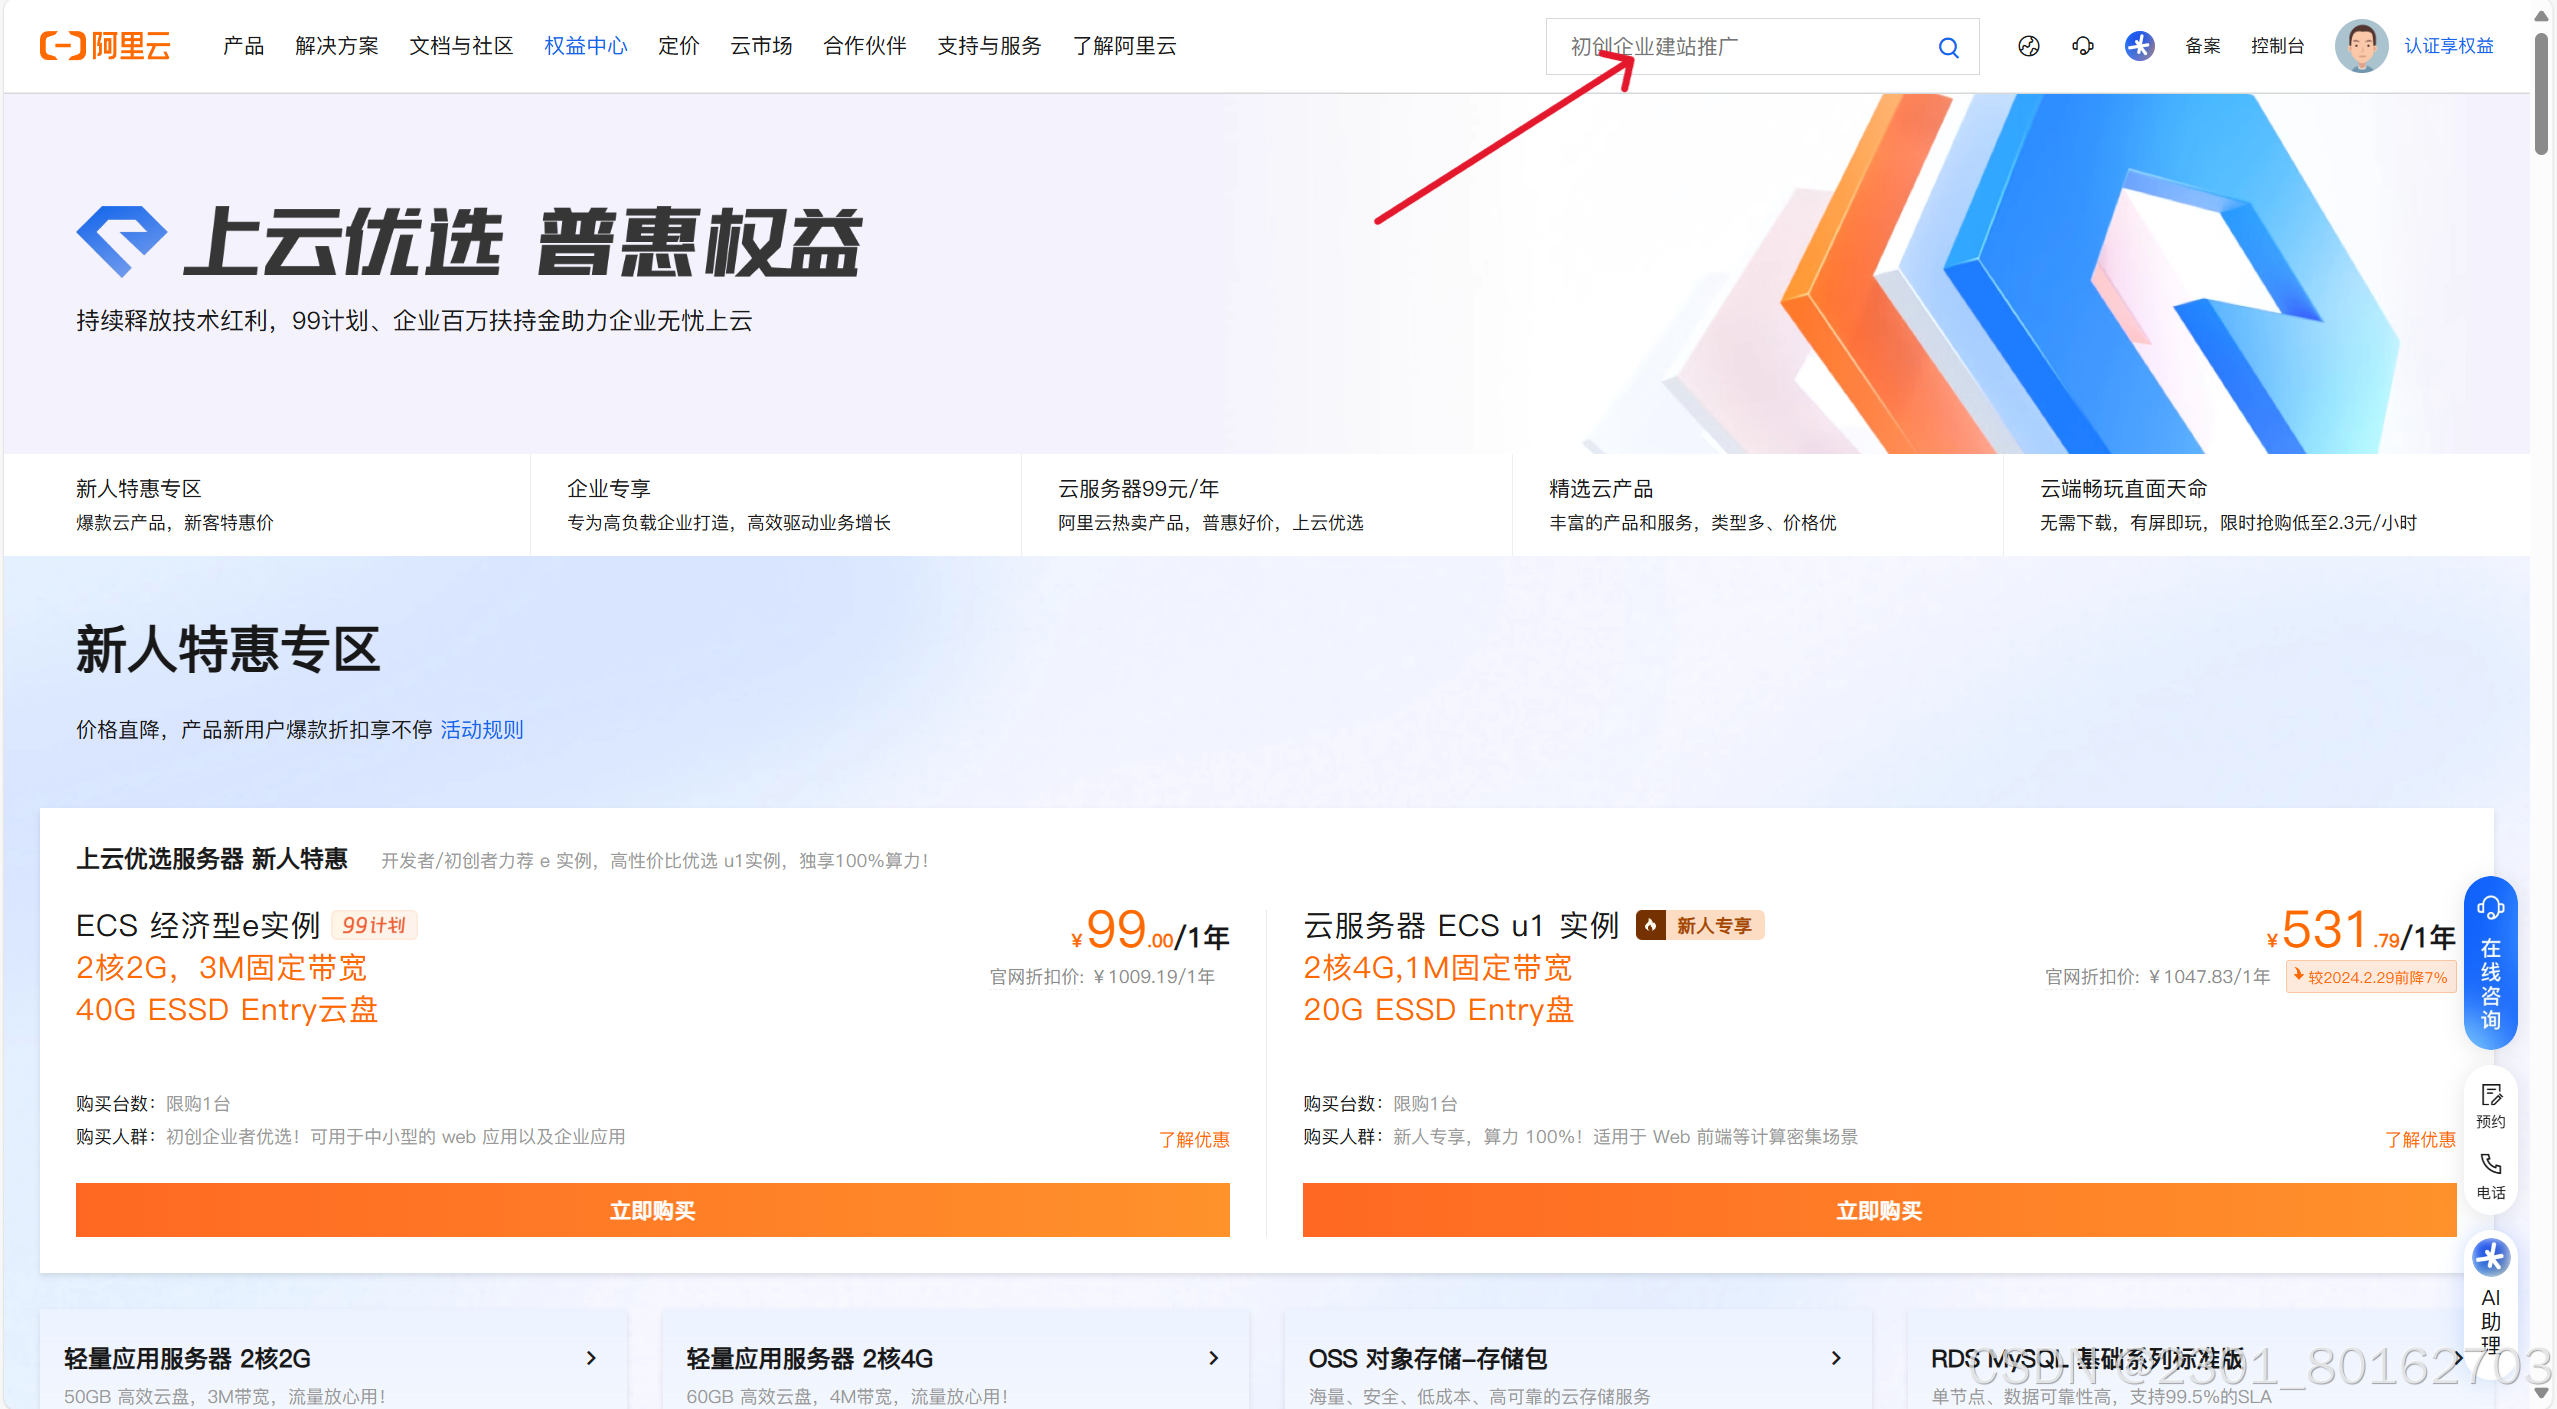
Task: Select 权益中心 in top navigation
Action: (585, 46)
